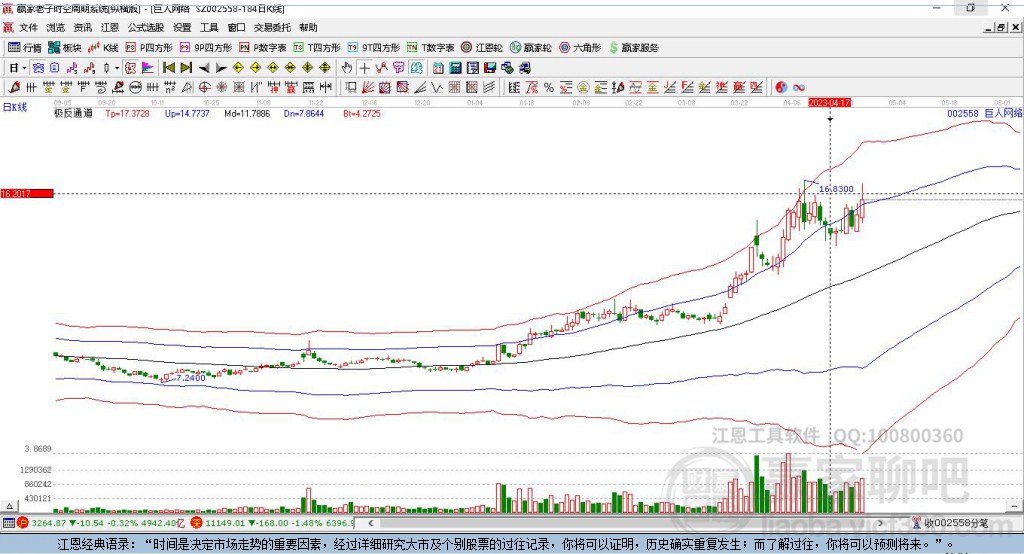Select the spiral drawing tool

coord(101,88)
